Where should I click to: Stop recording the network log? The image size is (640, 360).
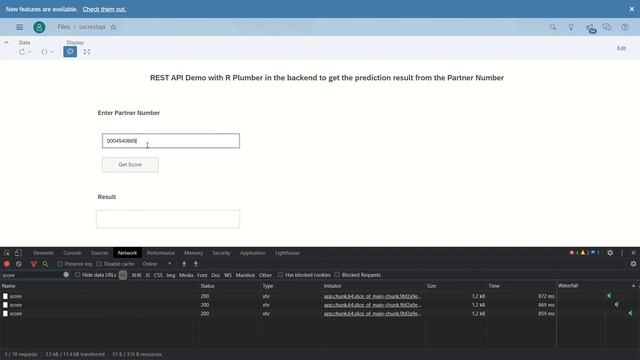point(7,264)
